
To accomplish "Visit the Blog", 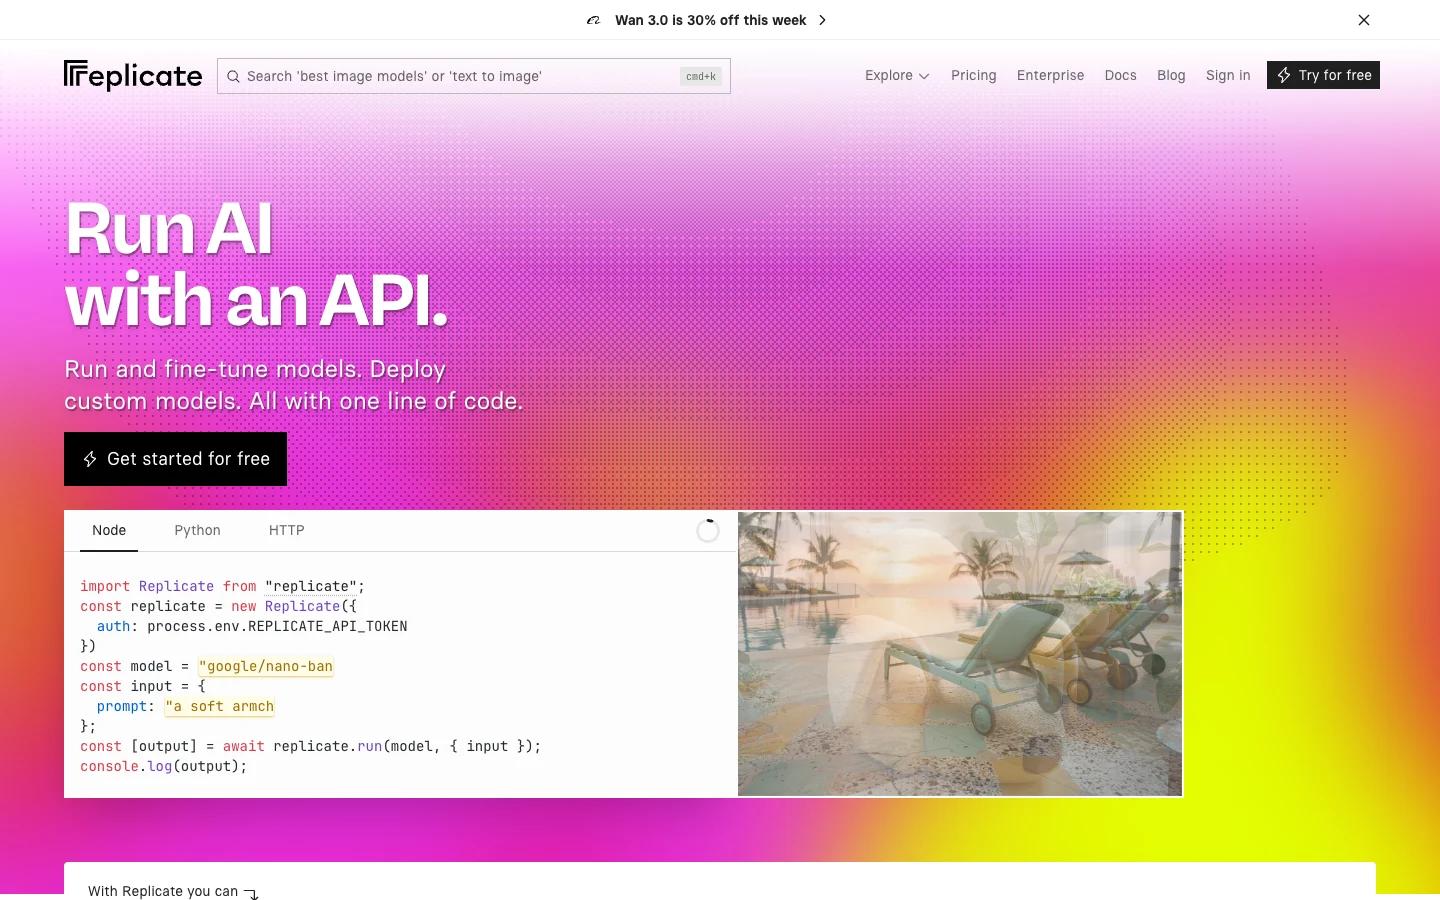I will [1171, 75].
